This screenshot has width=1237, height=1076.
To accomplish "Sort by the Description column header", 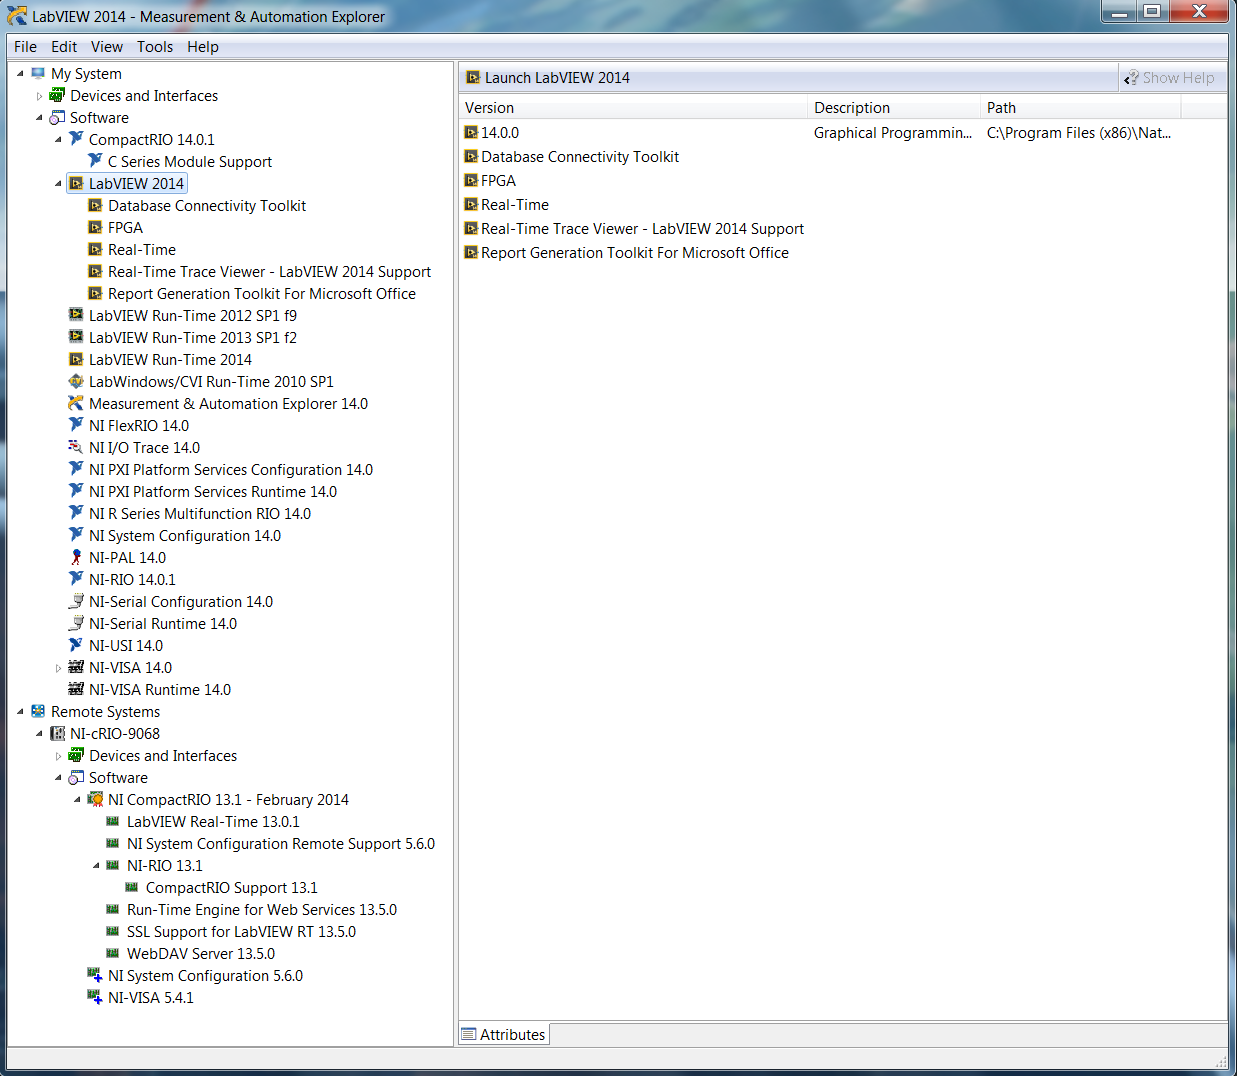I will click(894, 107).
